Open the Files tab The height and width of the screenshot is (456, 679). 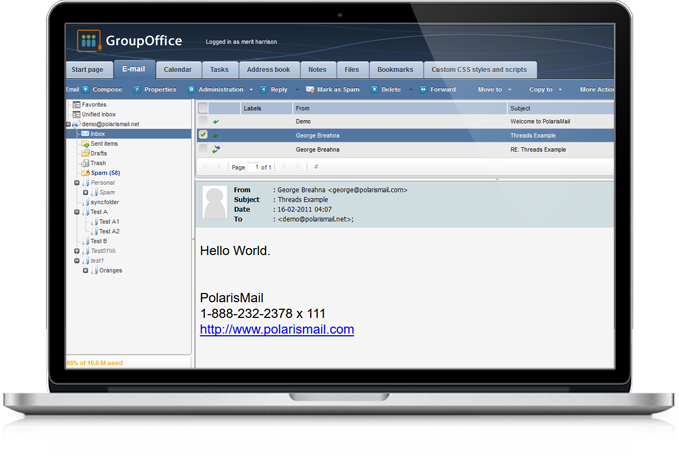352,70
